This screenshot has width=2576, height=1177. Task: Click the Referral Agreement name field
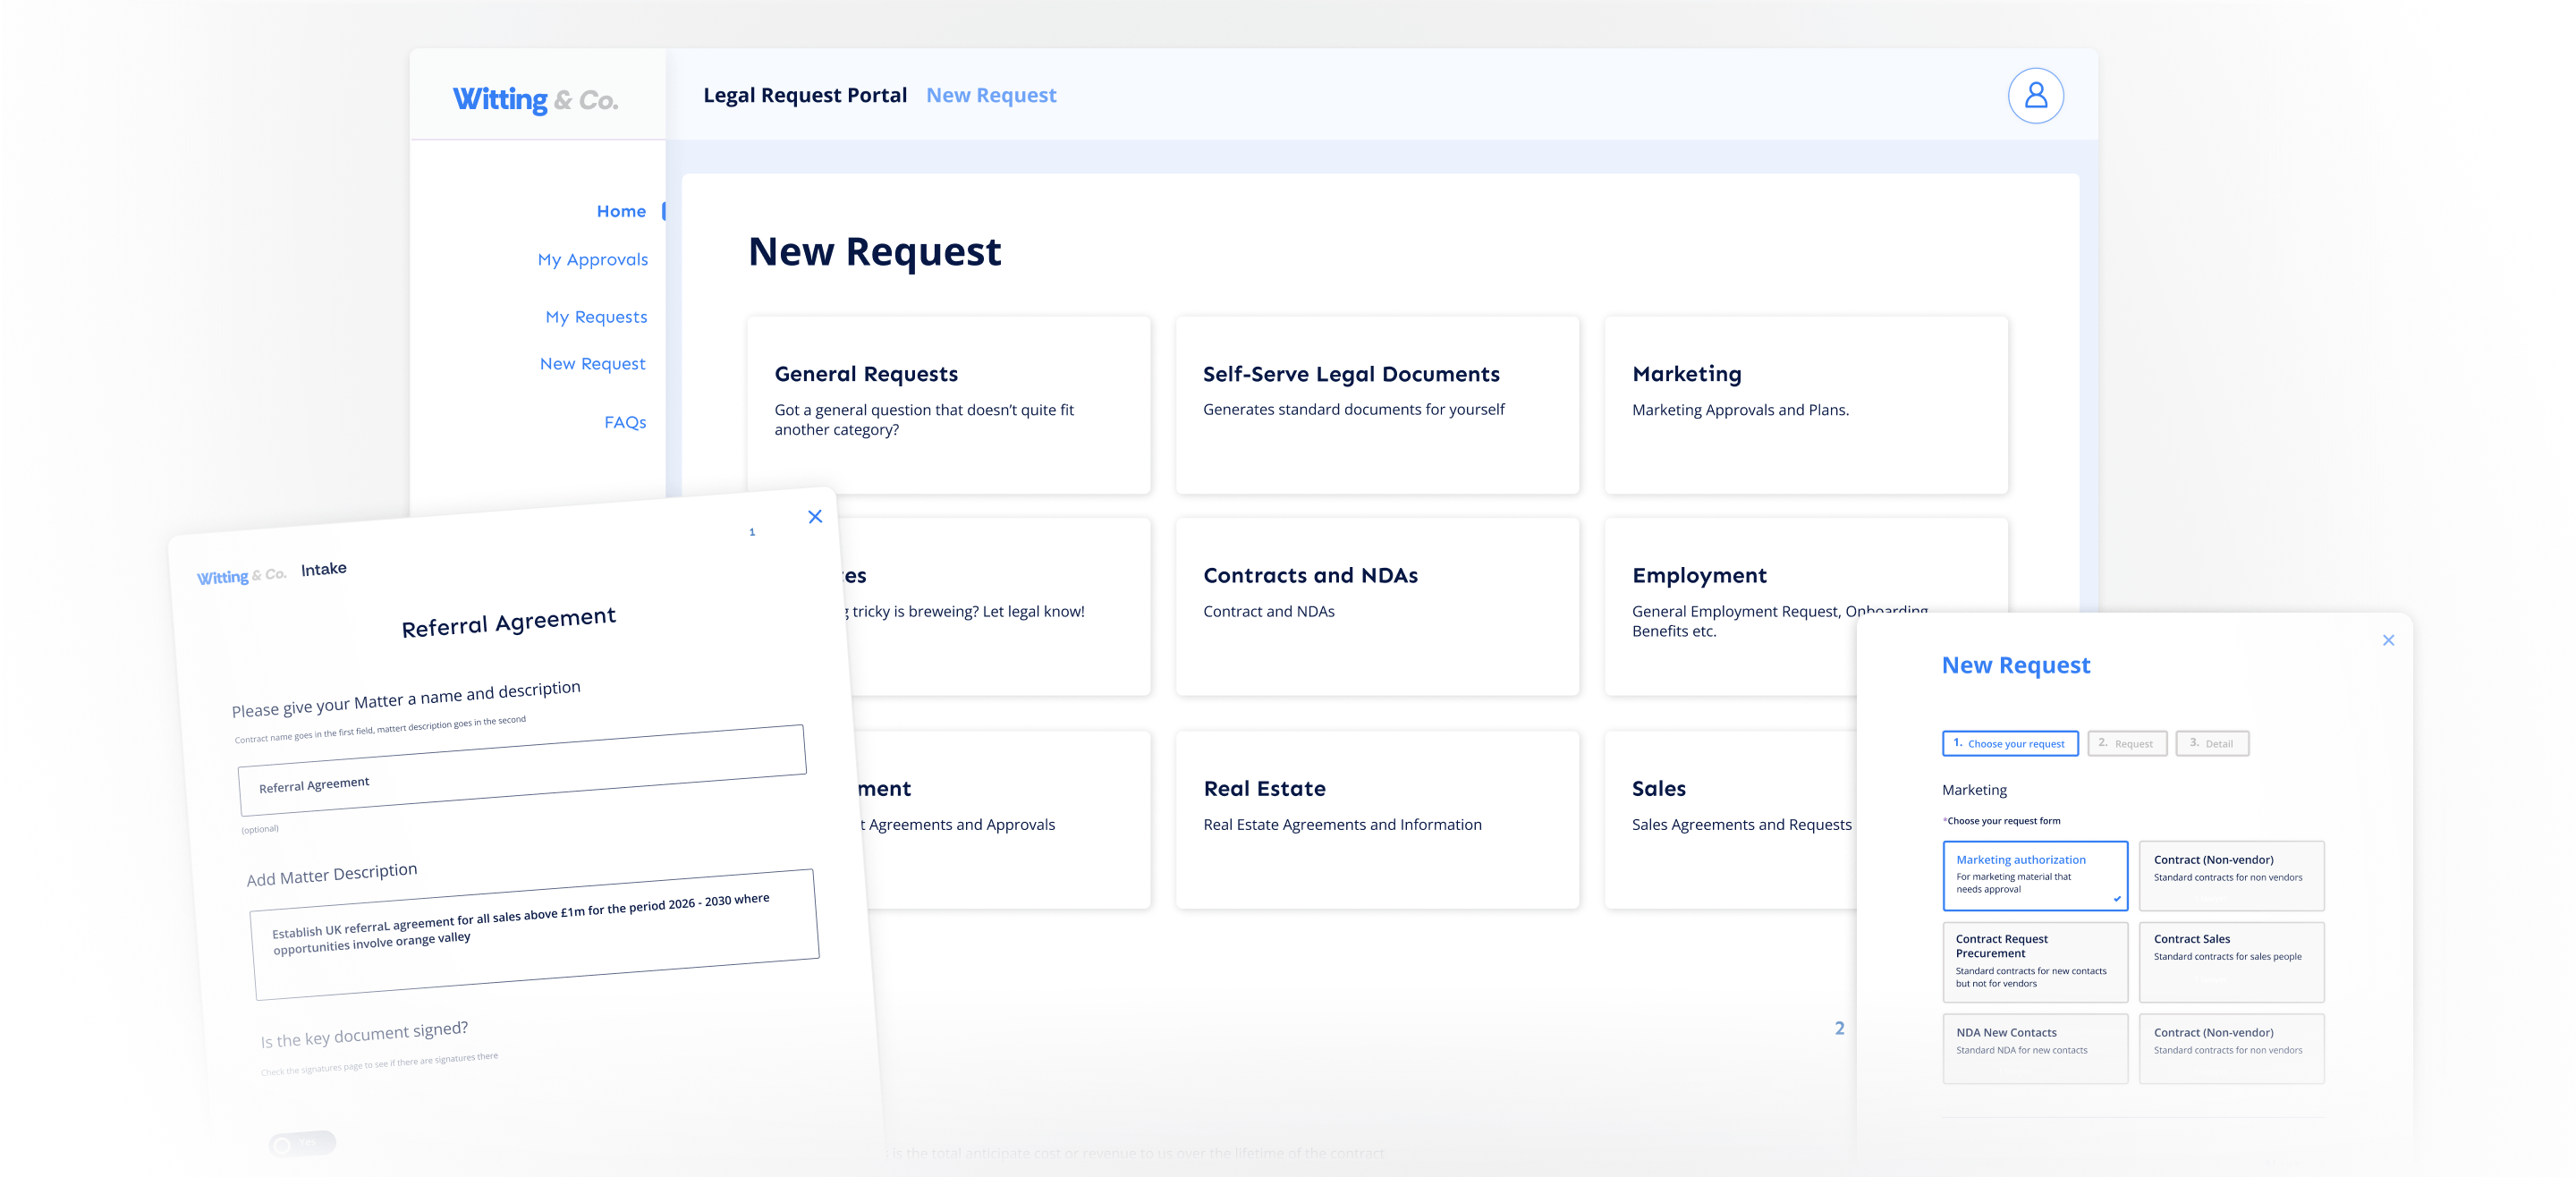(x=522, y=769)
